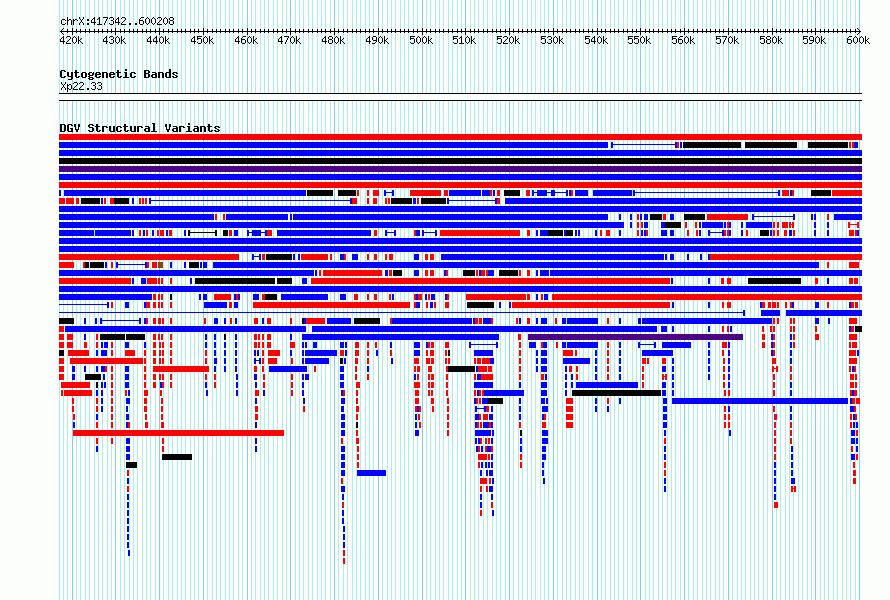Click the black variant bar below 445k near bottom
890x600 pixels.
[177, 457]
